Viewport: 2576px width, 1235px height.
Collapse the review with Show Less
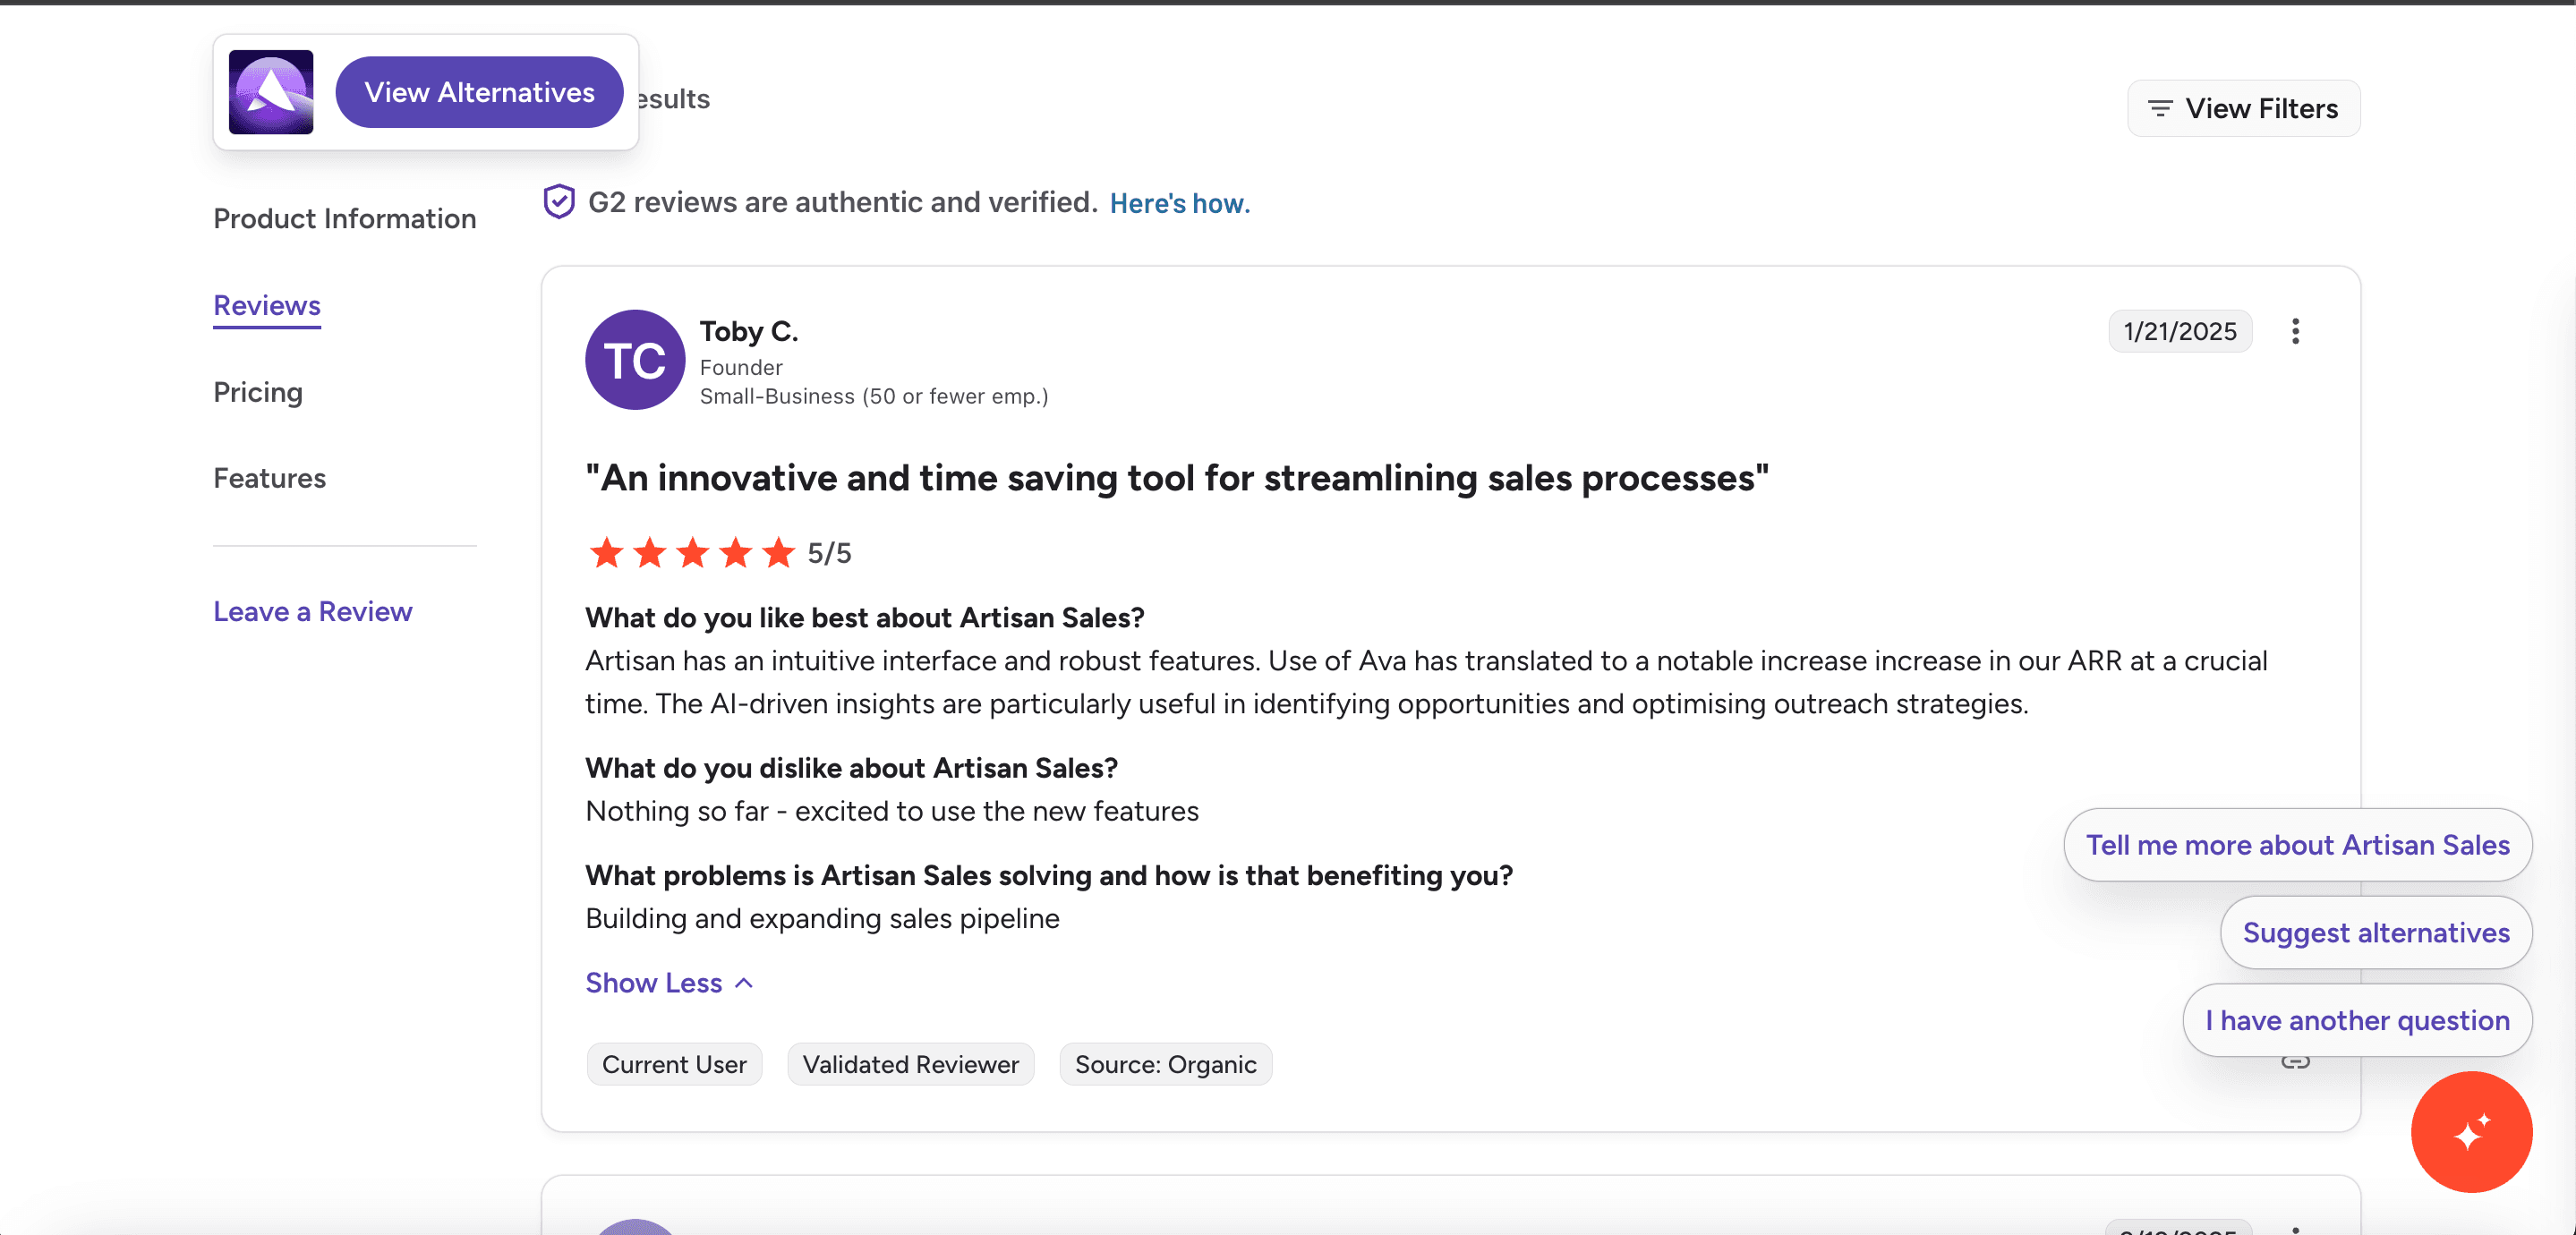pos(669,983)
